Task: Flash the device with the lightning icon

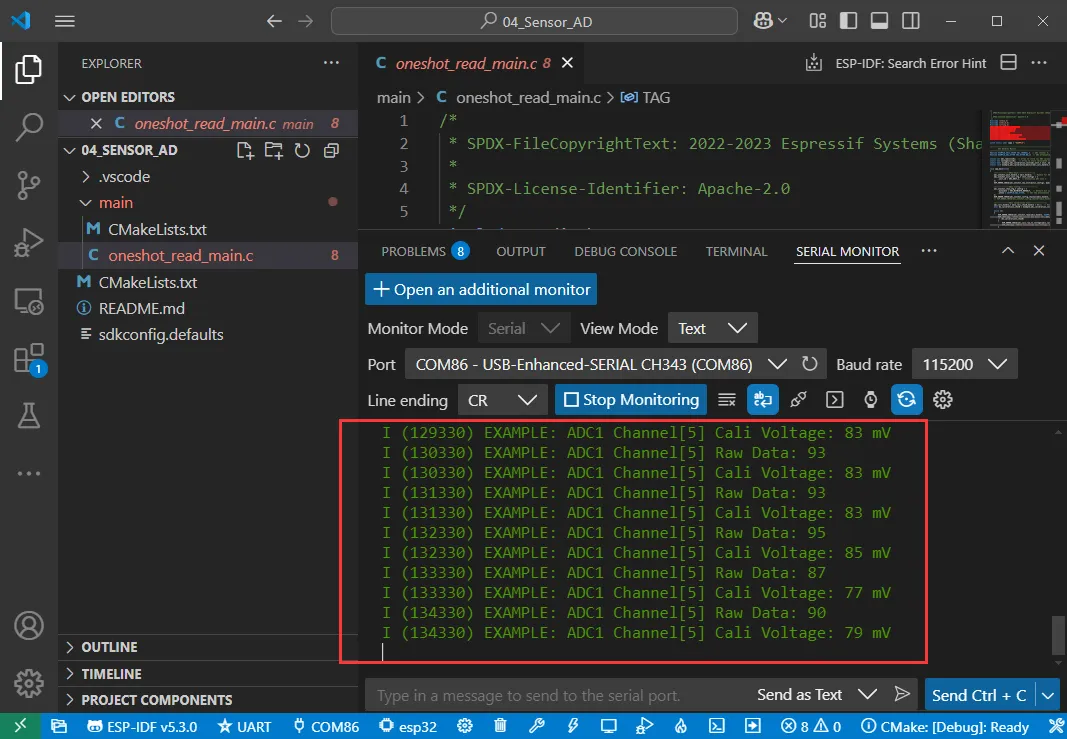Action: point(572,725)
